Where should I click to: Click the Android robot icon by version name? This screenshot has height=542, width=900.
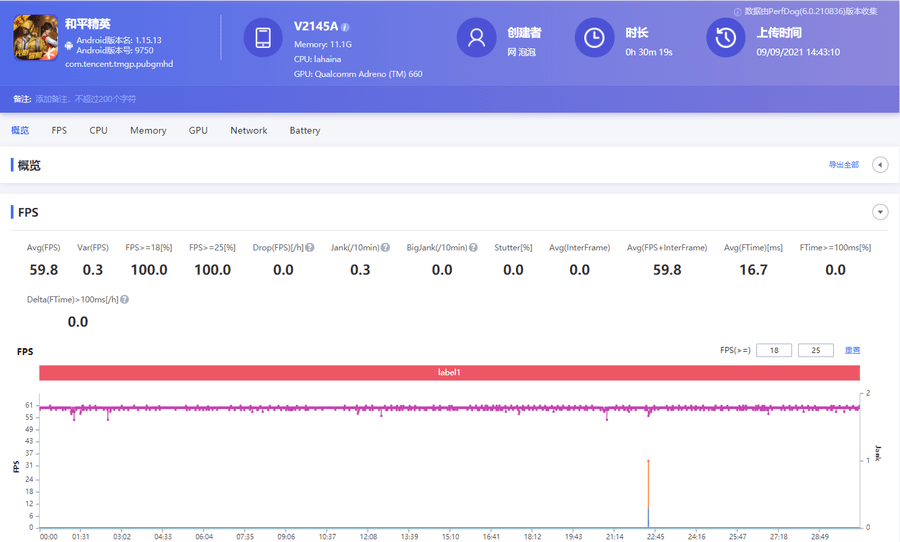click(69, 45)
